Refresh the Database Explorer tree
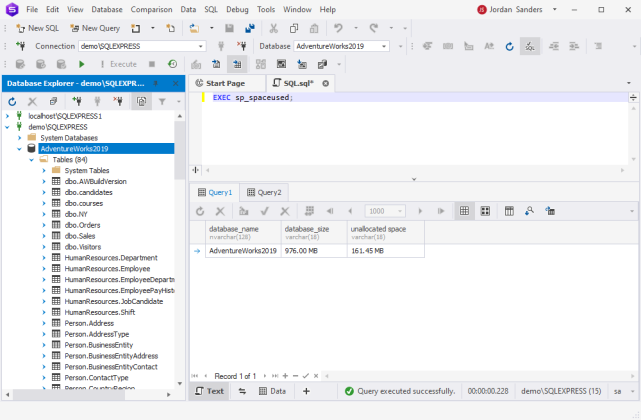This screenshot has height=420, width=641. point(12,101)
